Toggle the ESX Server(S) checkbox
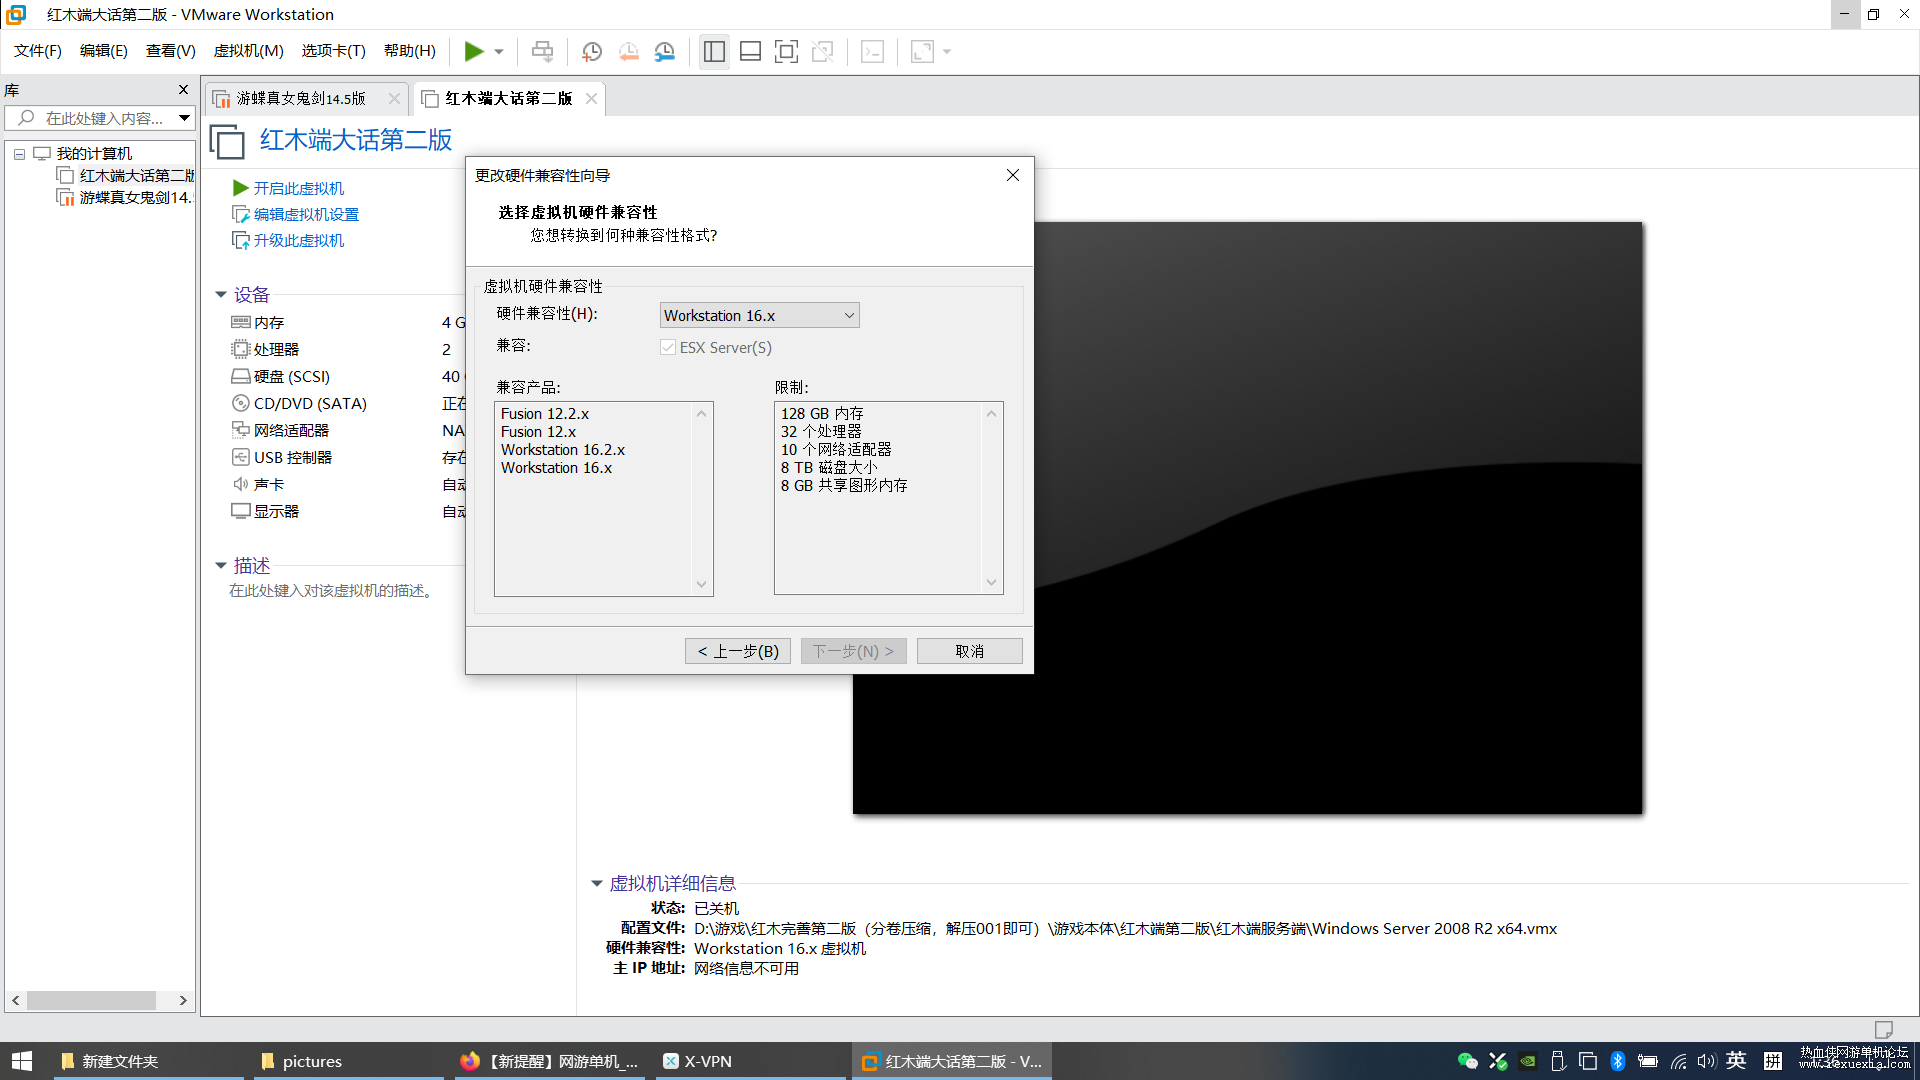 [668, 347]
